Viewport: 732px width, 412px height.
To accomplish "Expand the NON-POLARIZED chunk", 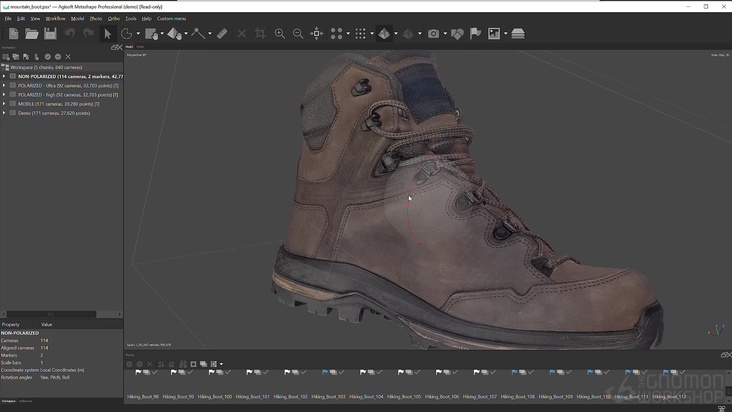I will click(4, 76).
